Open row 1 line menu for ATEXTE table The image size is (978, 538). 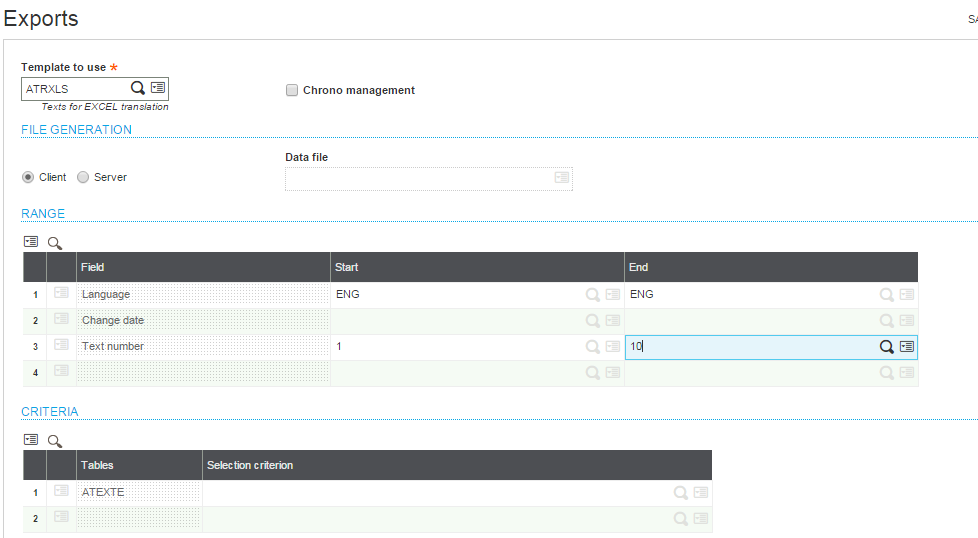tap(62, 492)
